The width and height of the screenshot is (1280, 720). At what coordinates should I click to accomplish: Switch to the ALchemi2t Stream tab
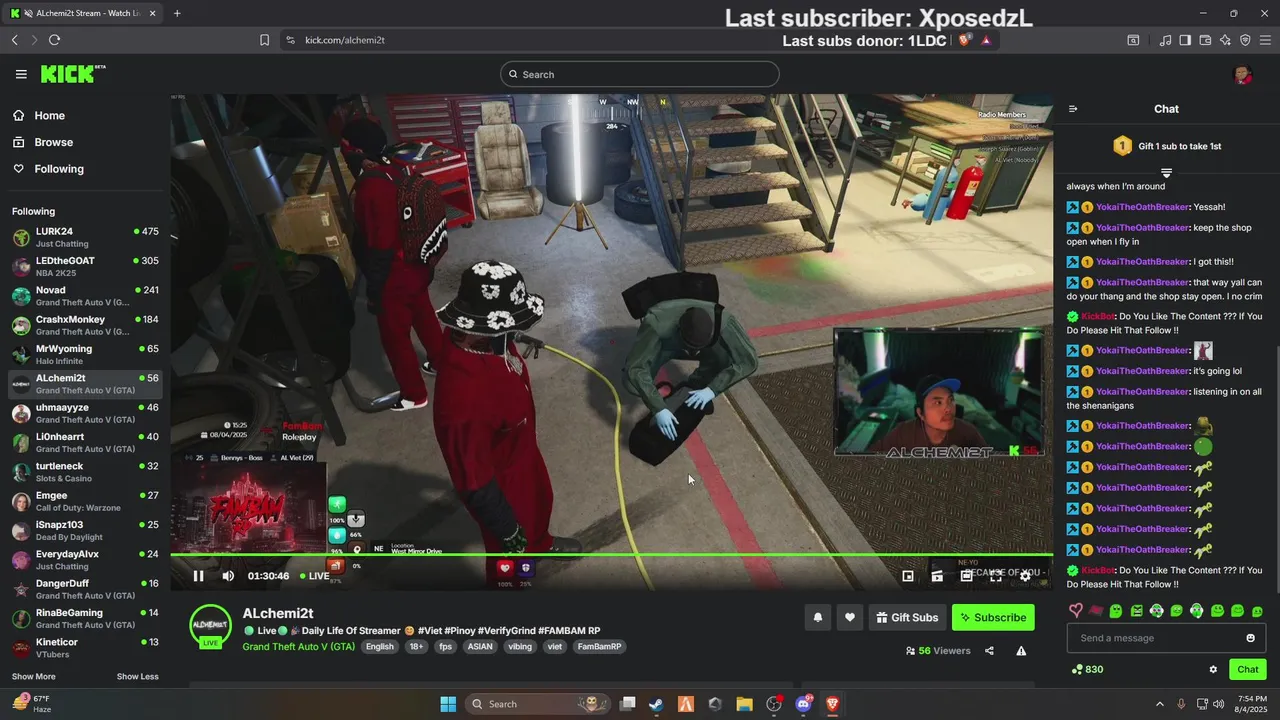(x=85, y=13)
